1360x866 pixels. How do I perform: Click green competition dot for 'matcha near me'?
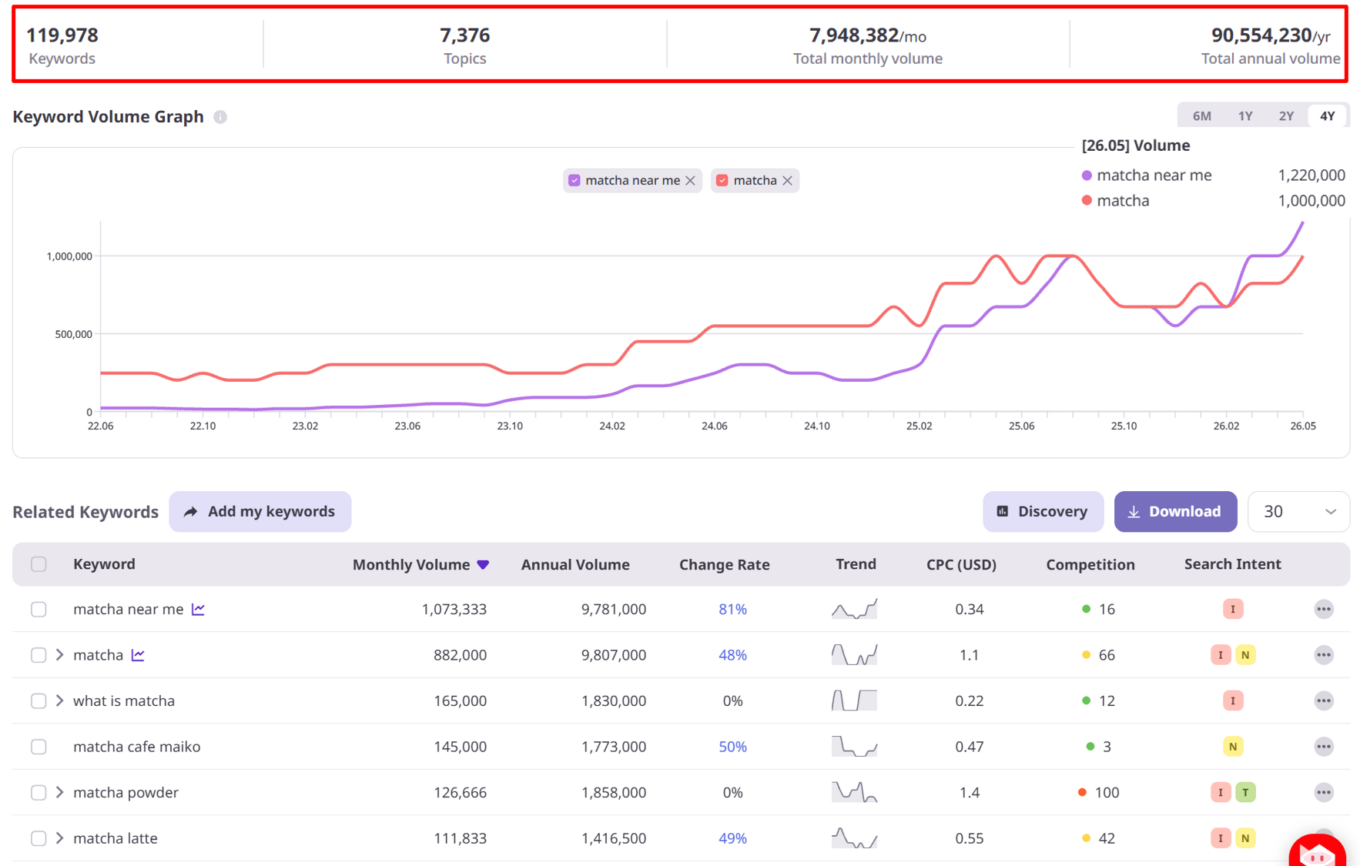coord(1086,609)
